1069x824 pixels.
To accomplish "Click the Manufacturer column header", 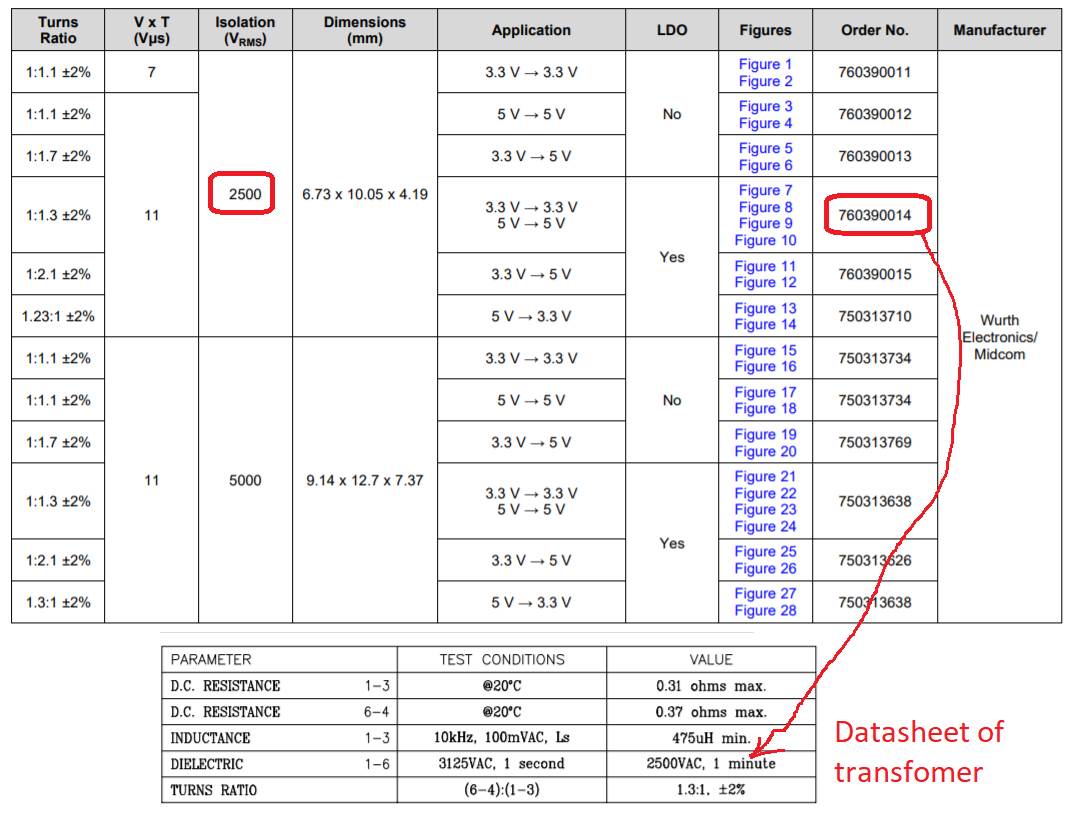I will (x=999, y=30).
